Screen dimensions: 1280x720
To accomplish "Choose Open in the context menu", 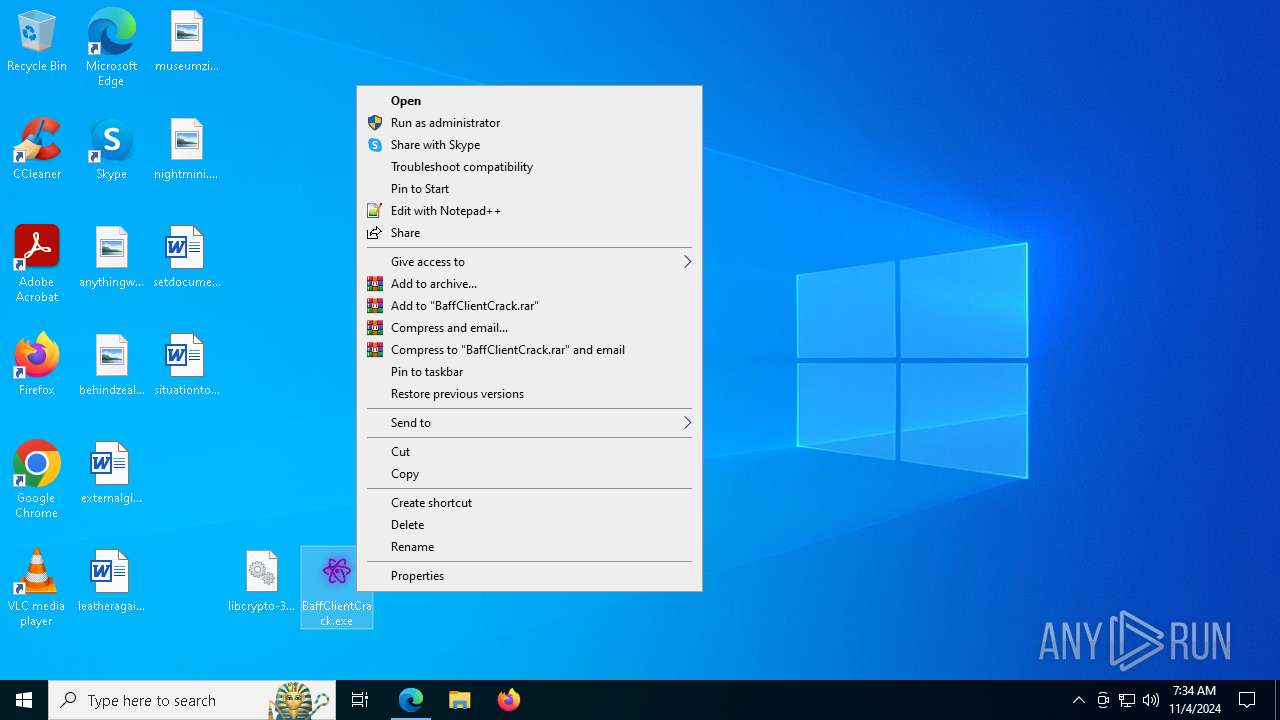I will (x=529, y=101).
